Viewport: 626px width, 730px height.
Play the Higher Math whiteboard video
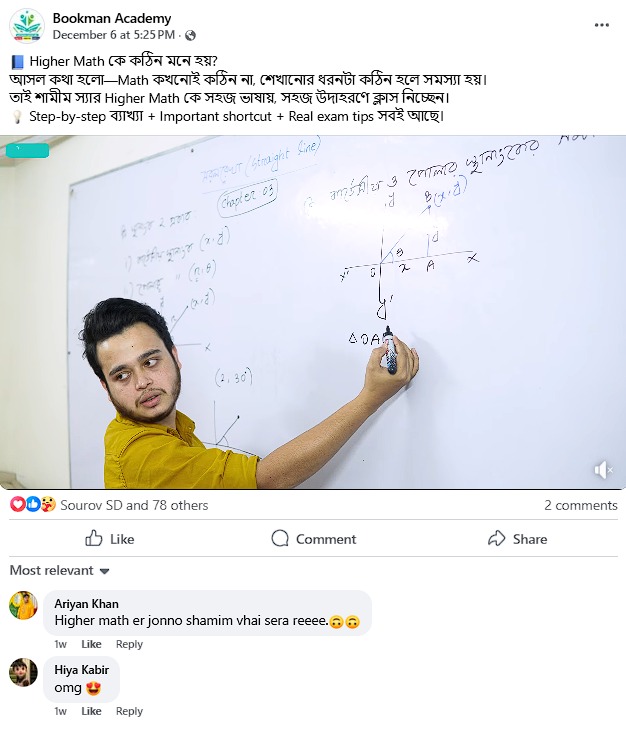coord(313,312)
